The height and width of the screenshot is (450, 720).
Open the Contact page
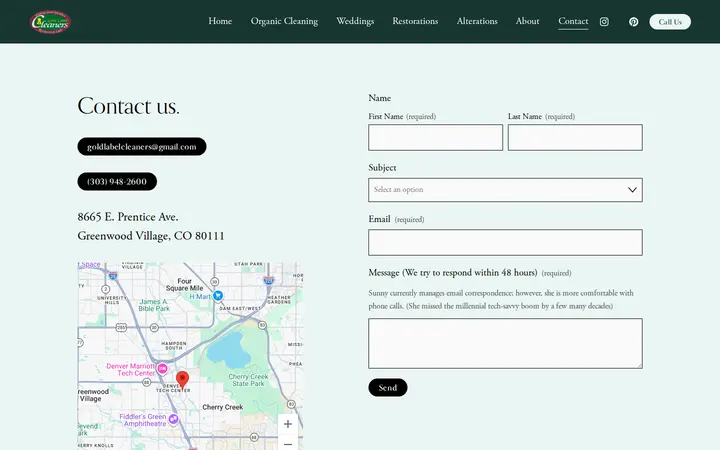tap(573, 21)
